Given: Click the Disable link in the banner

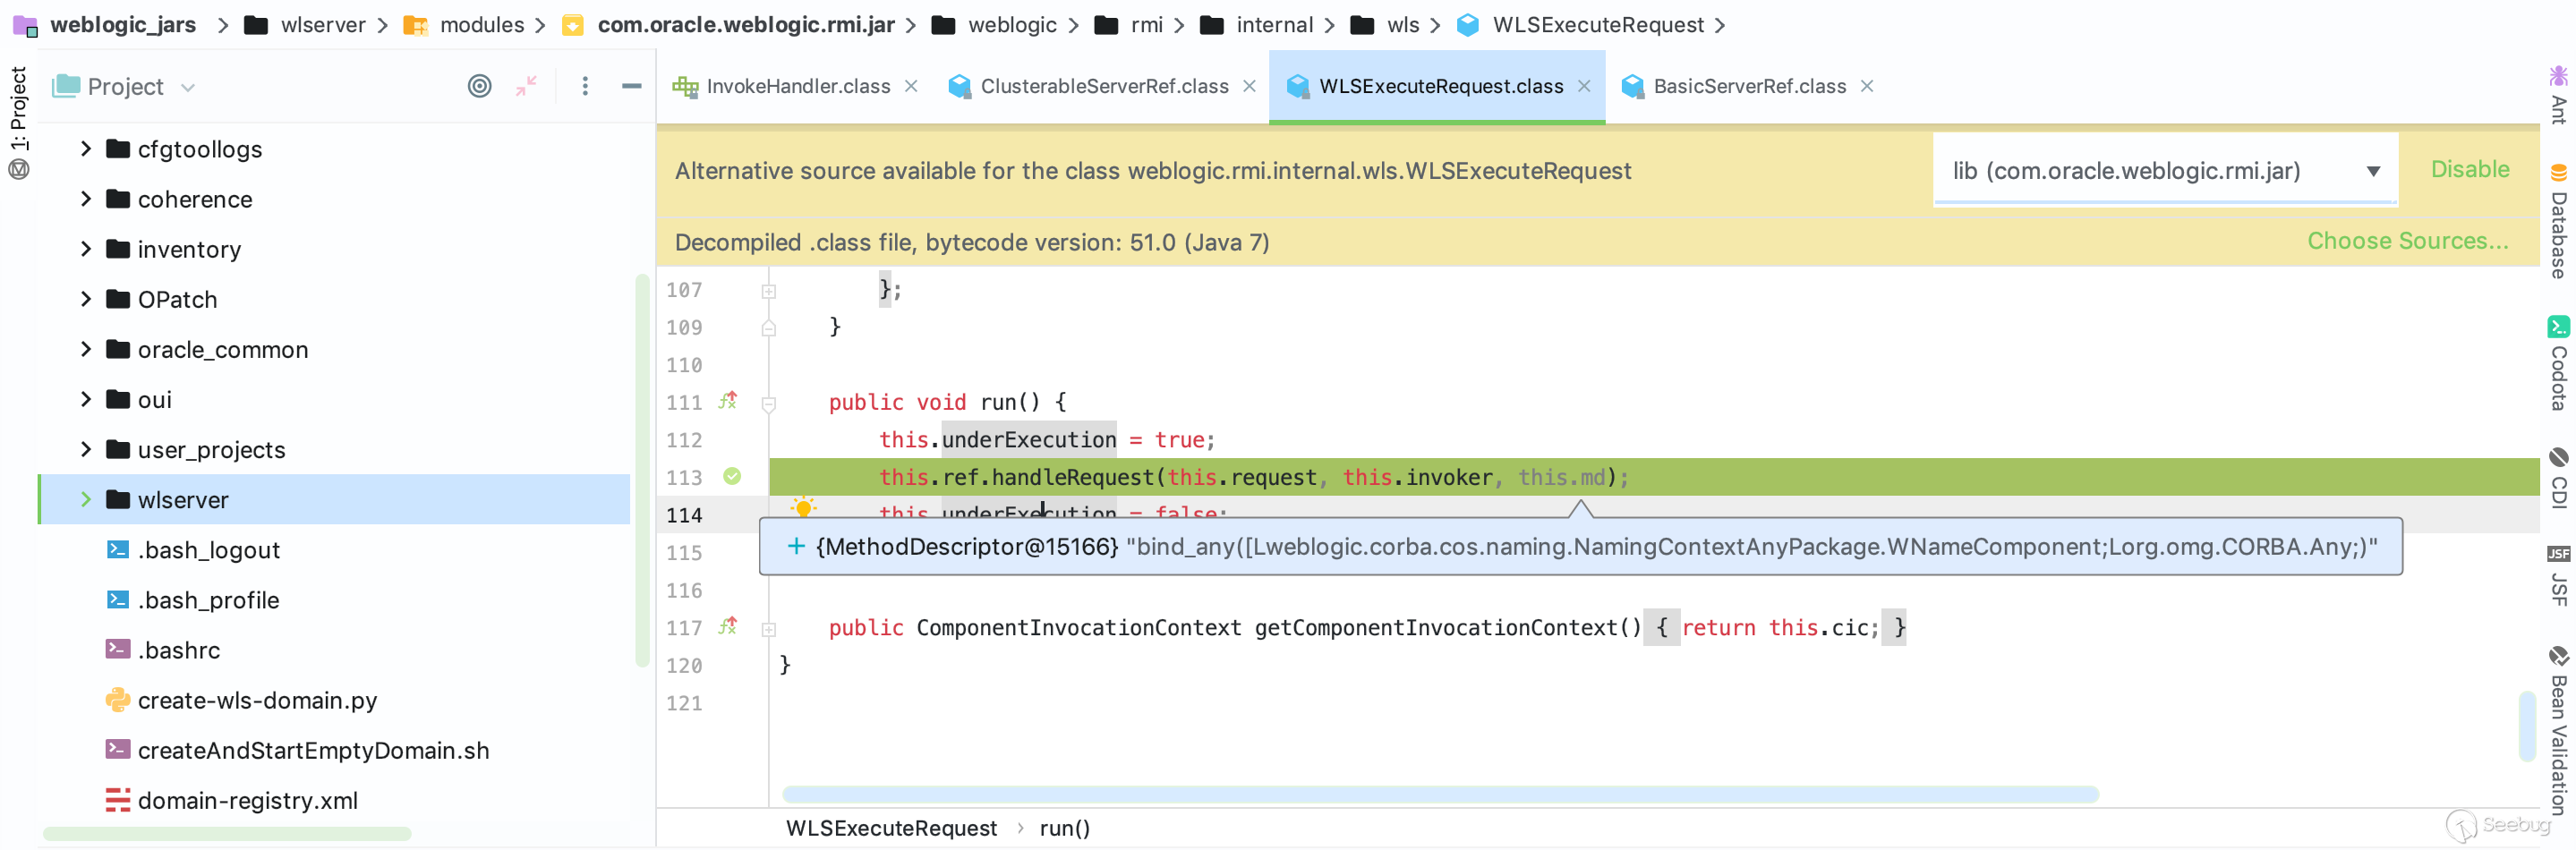Looking at the screenshot, I should click(2469, 169).
